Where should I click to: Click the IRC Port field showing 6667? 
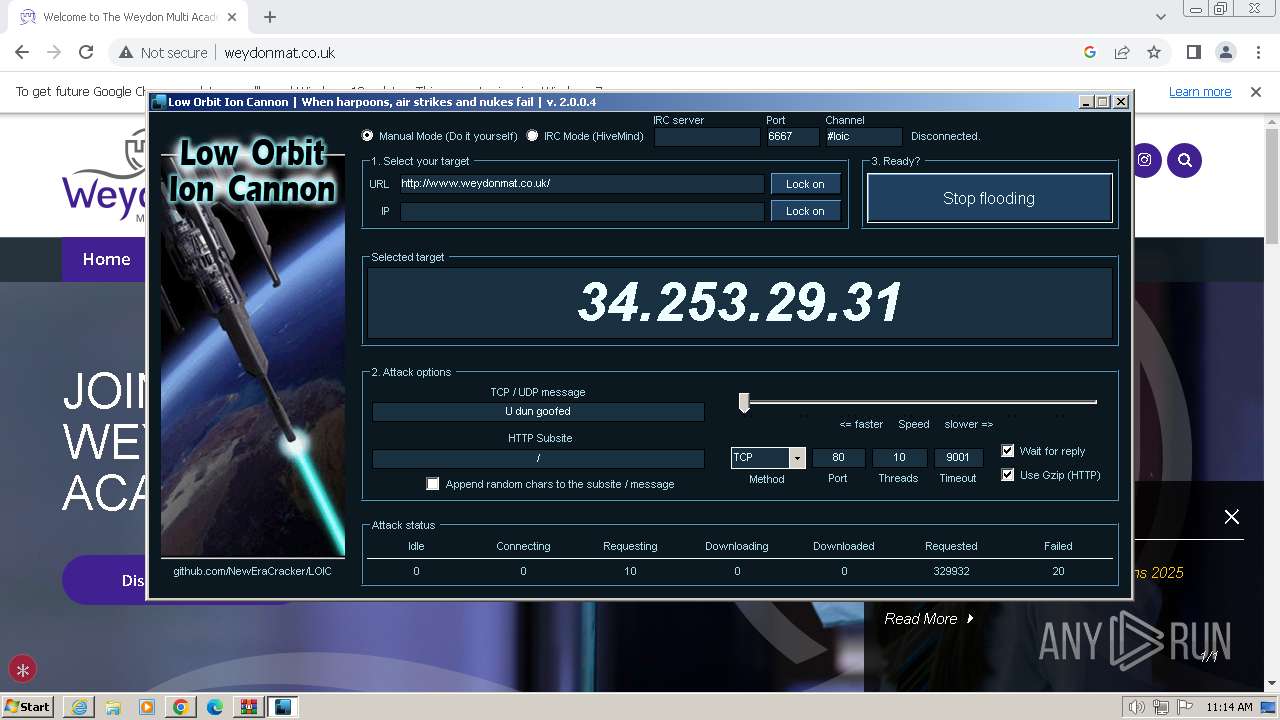point(792,137)
